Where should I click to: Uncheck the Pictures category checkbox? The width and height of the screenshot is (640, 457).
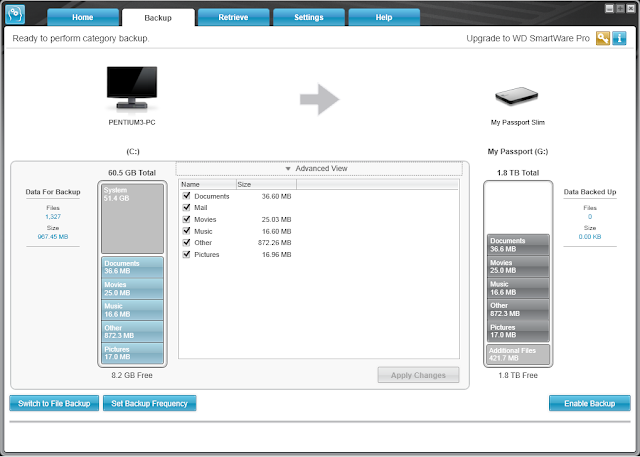(187, 254)
